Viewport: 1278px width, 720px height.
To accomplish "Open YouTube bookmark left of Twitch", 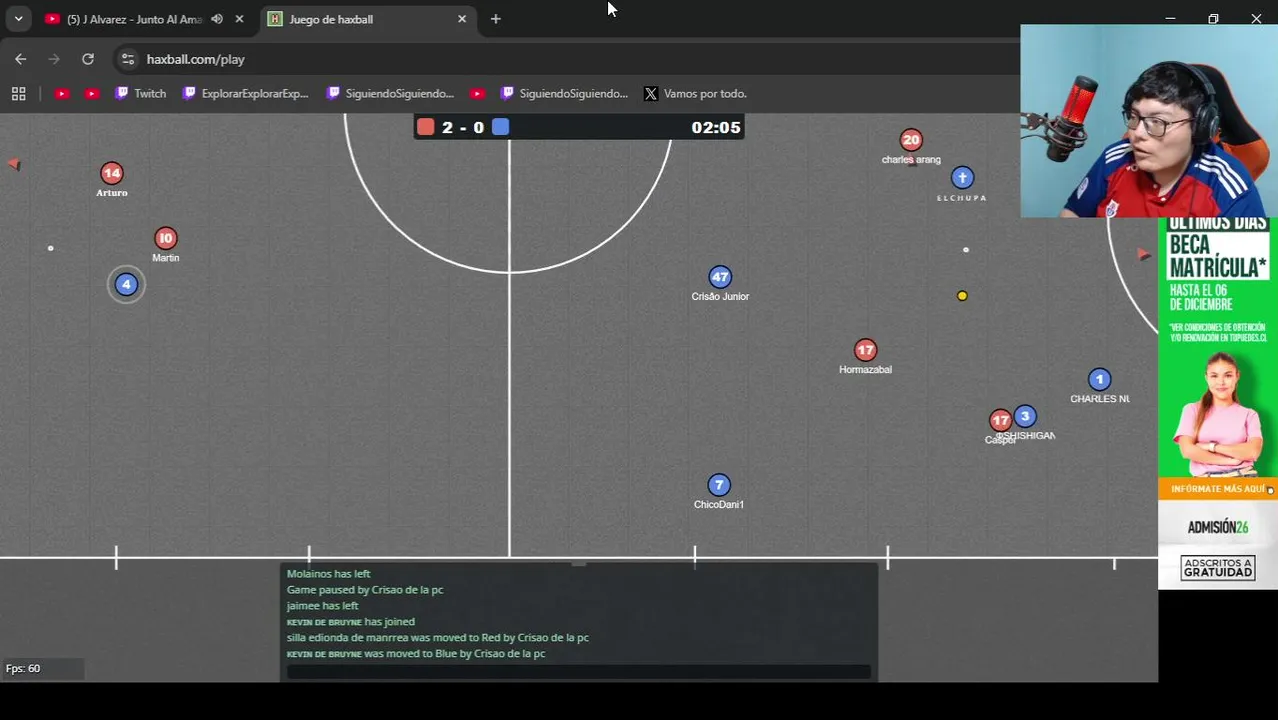I will [x=92, y=93].
